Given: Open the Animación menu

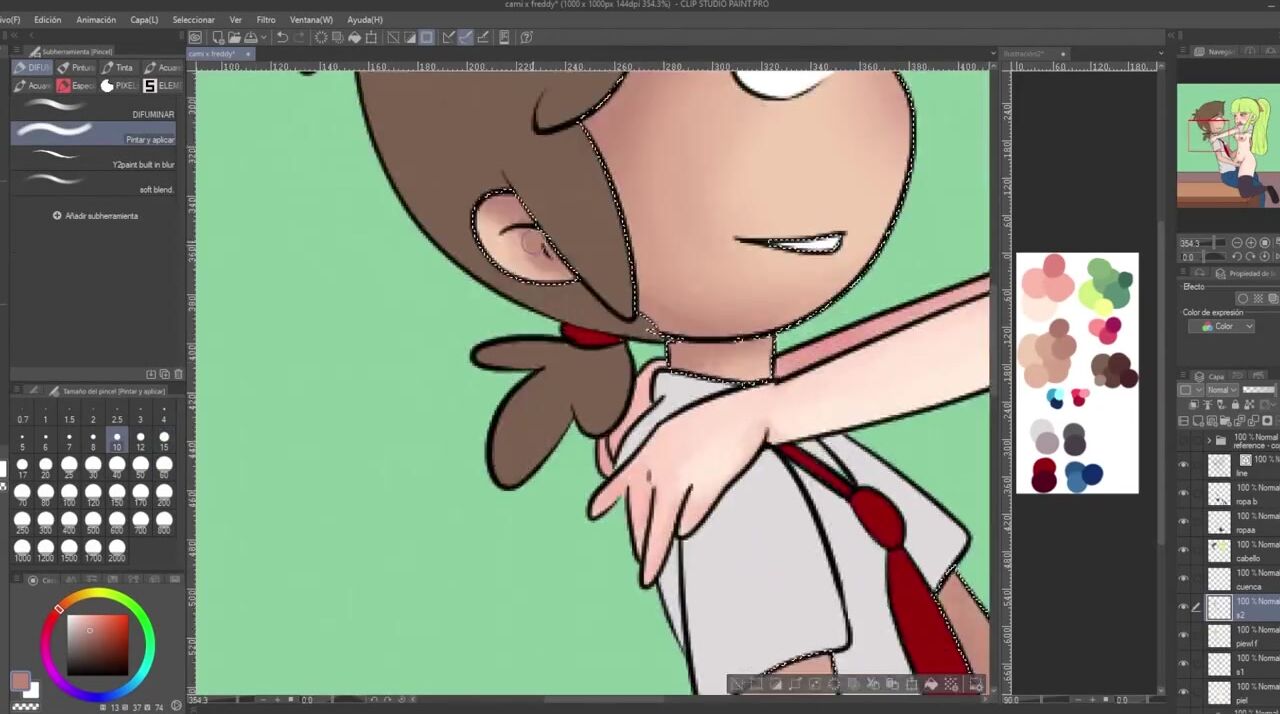Looking at the screenshot, I should 96,20.
